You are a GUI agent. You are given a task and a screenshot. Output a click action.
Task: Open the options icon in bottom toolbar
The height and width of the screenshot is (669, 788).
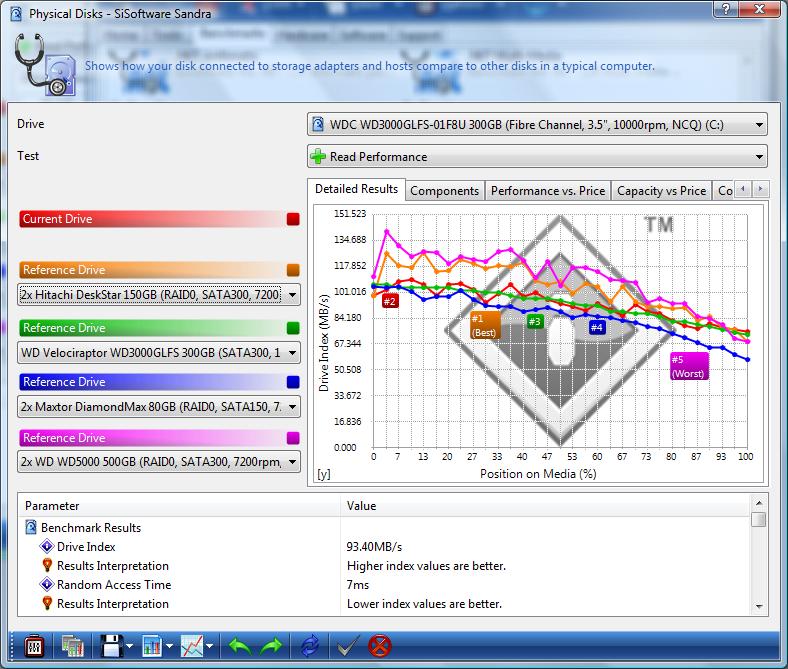[34, 646]
